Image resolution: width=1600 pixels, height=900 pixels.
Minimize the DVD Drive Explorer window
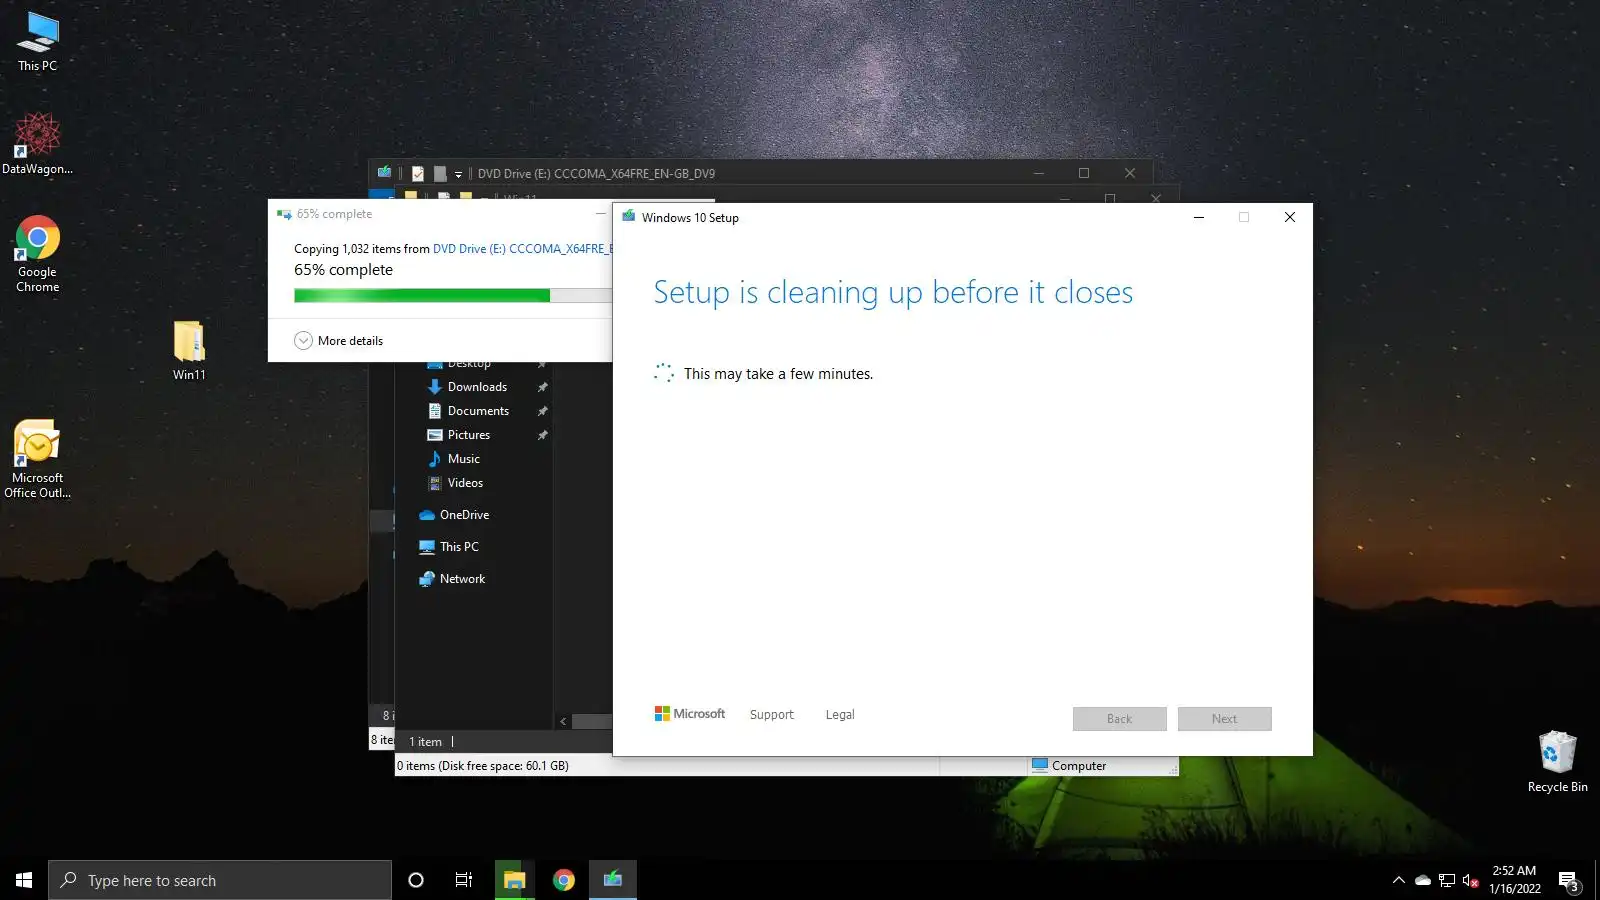click(1038, 173)
